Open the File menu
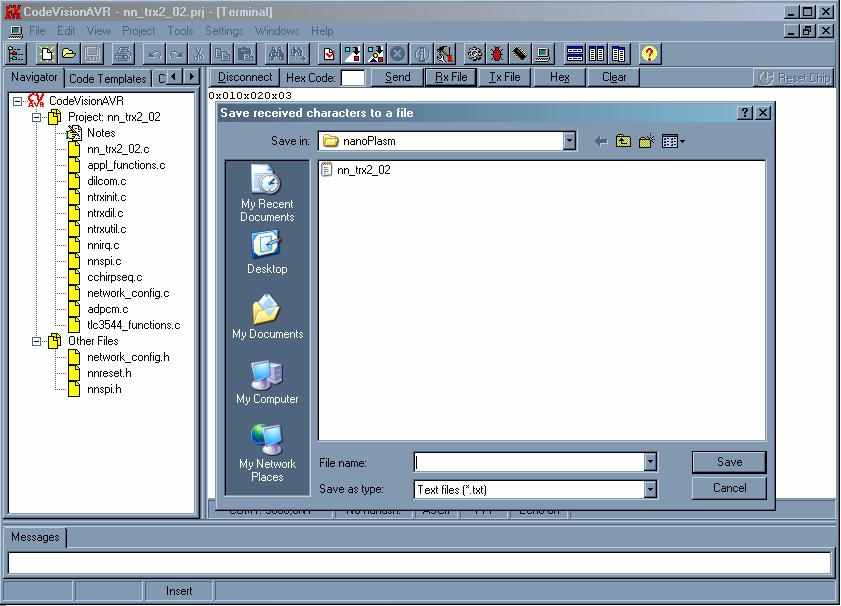The image size is (841, 606). coord(37,31)
